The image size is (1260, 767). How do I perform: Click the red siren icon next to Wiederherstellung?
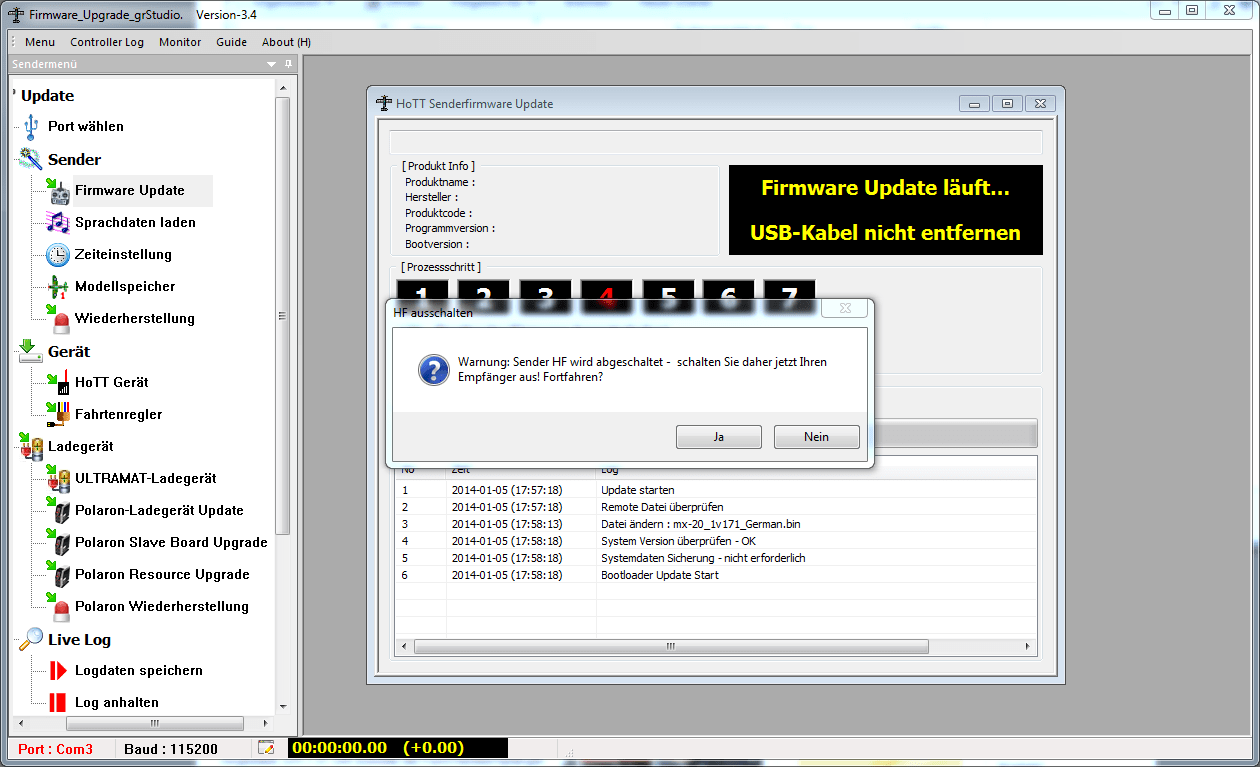[x=58, y=319]
